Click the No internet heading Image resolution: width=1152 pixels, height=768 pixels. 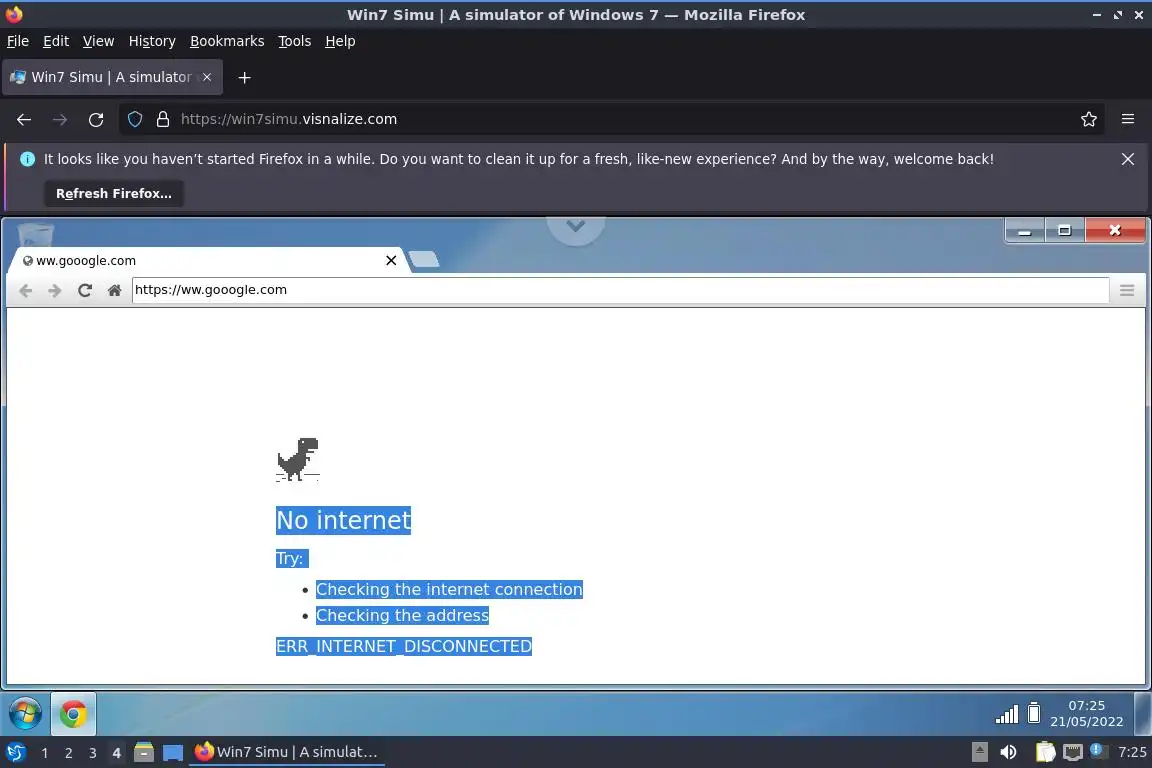[343, 520]
